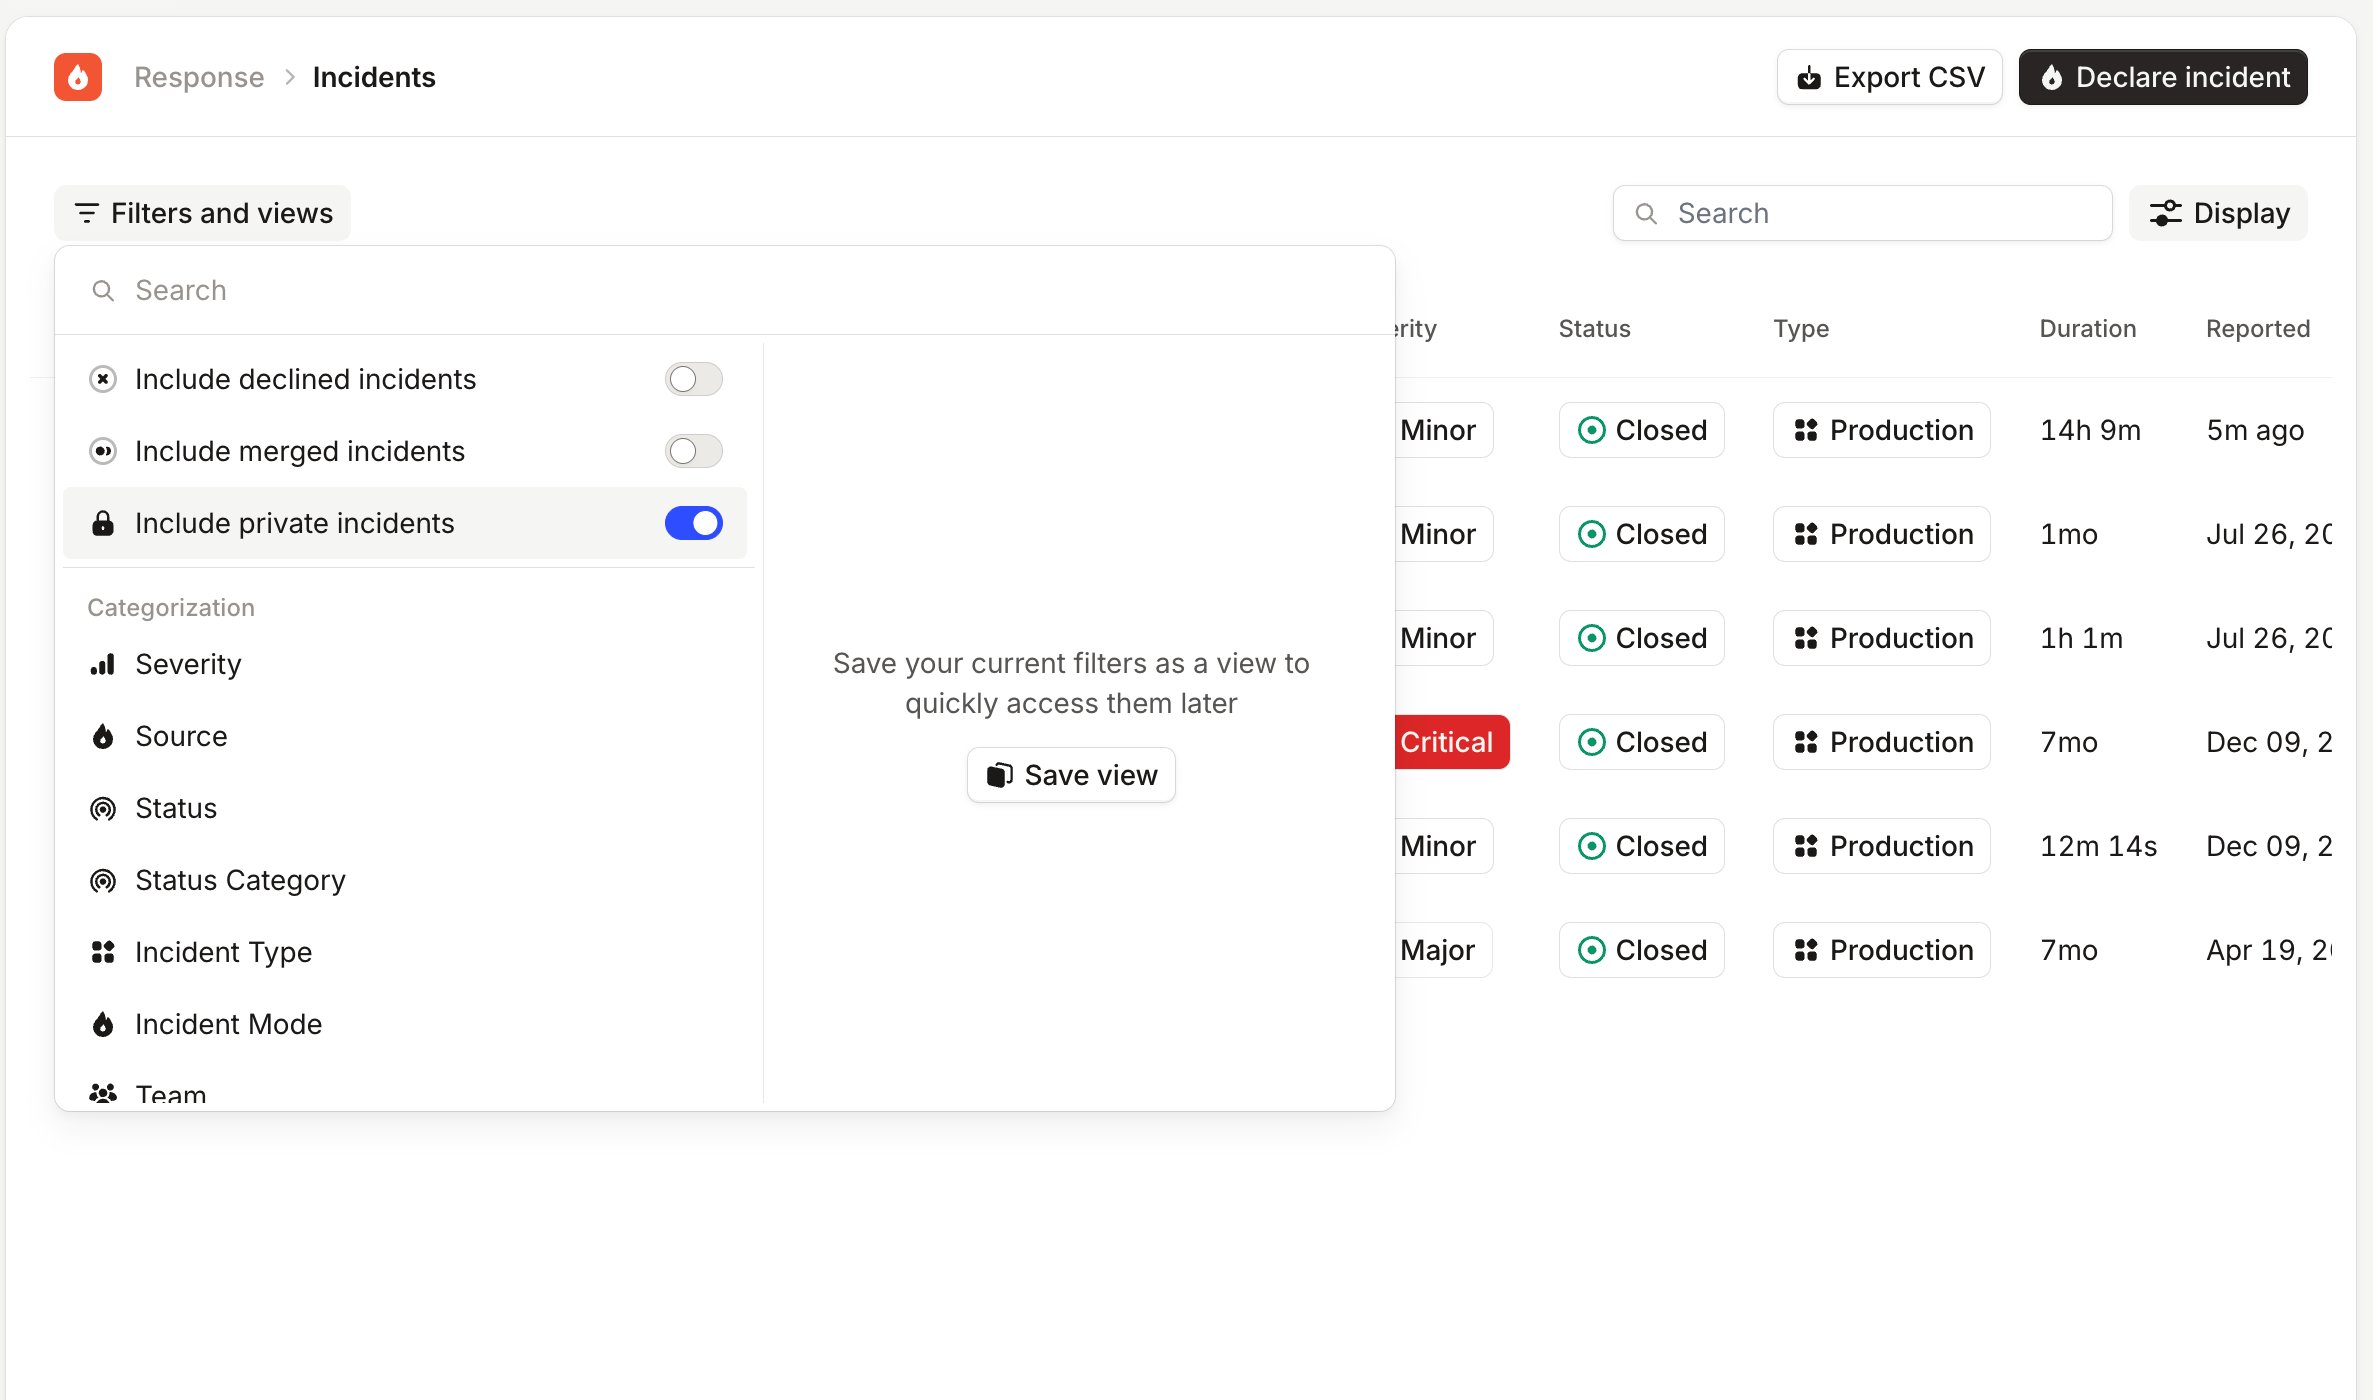Click the Reported column header
Screen dimensions: 2373x1400
click(x=2258, y=328)
